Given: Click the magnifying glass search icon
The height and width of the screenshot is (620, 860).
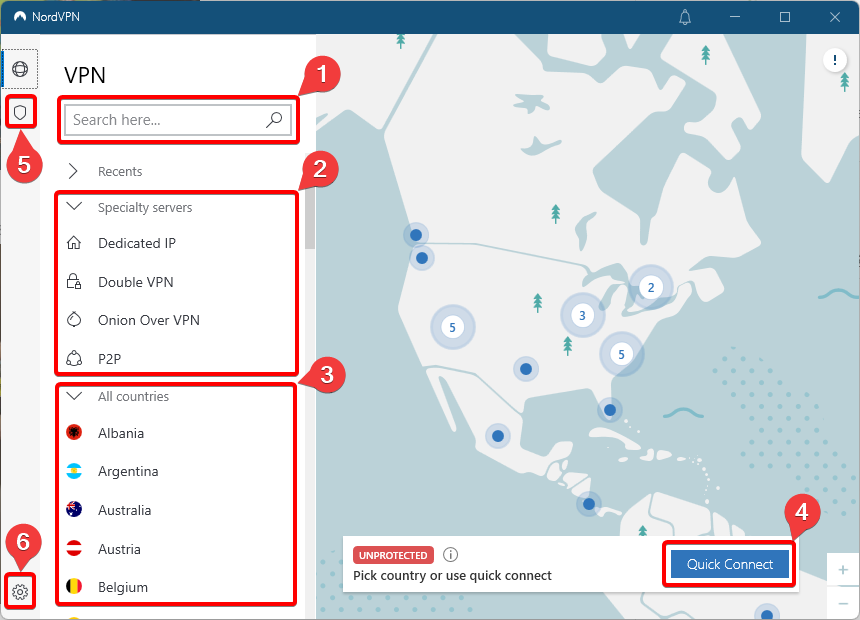Looking at the screenshot, I should pos(274,120).
